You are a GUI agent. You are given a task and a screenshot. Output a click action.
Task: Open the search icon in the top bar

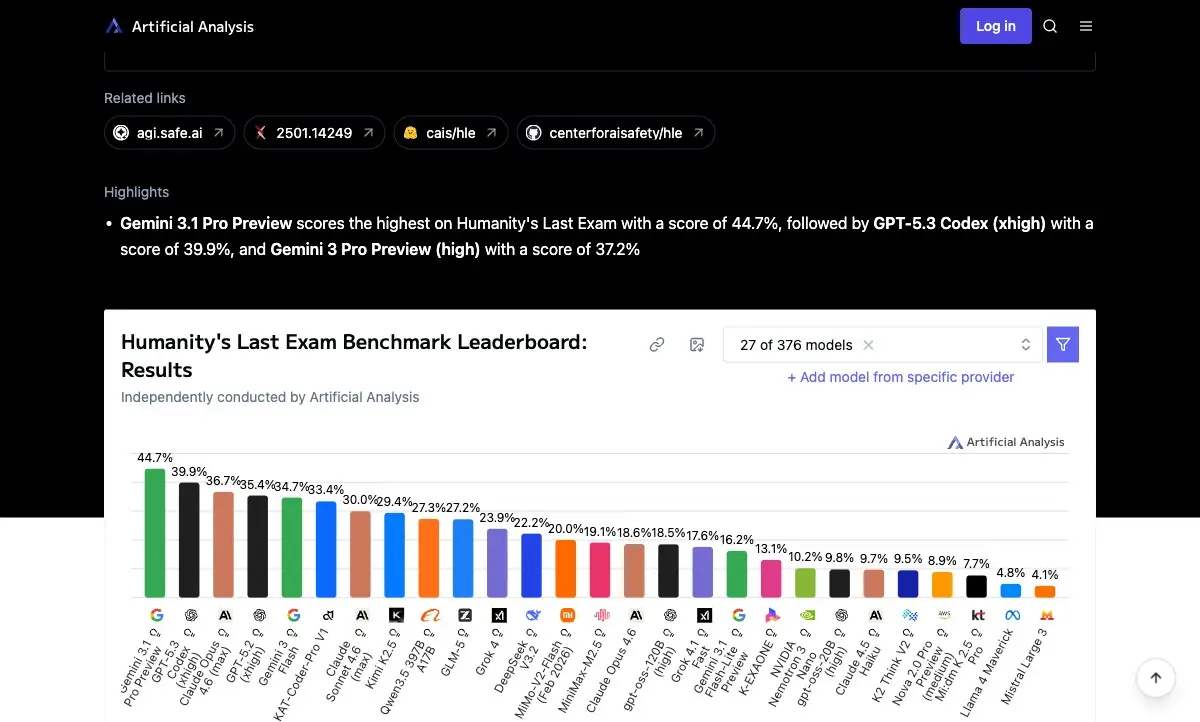coord(1050,26)
